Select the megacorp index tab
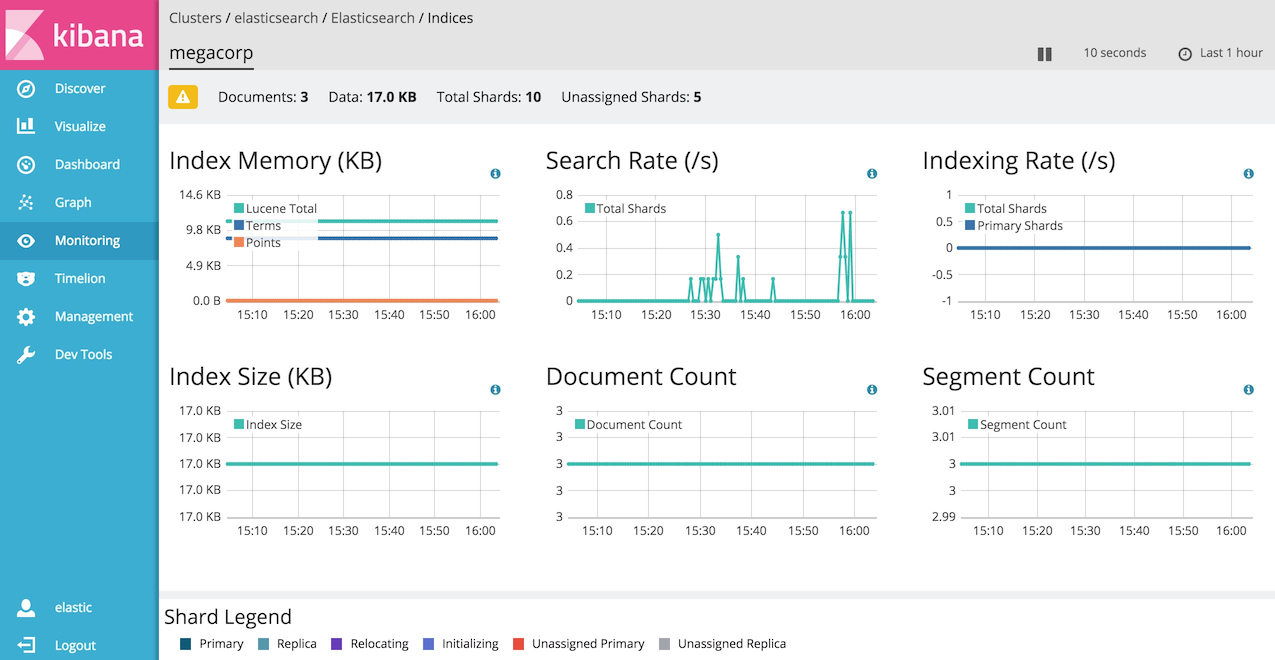The image size is (1275, 660). pos(211,53)
